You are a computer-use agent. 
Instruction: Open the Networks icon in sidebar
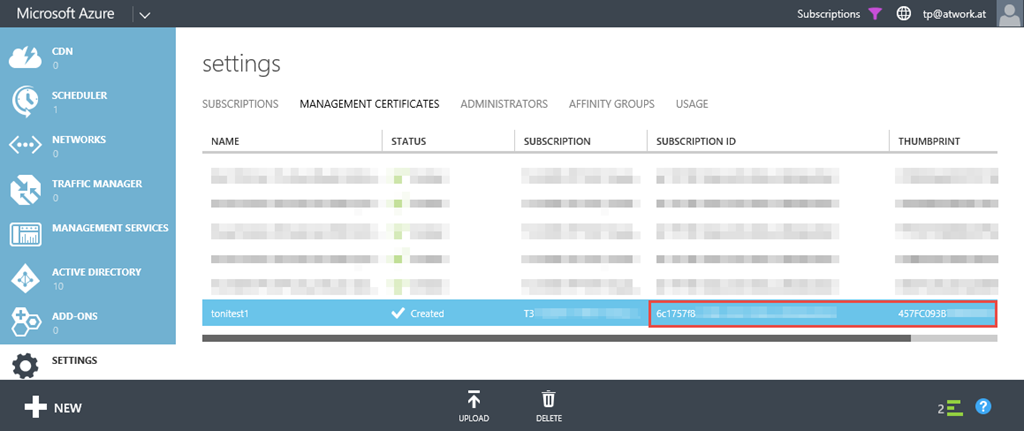point(25,146)
